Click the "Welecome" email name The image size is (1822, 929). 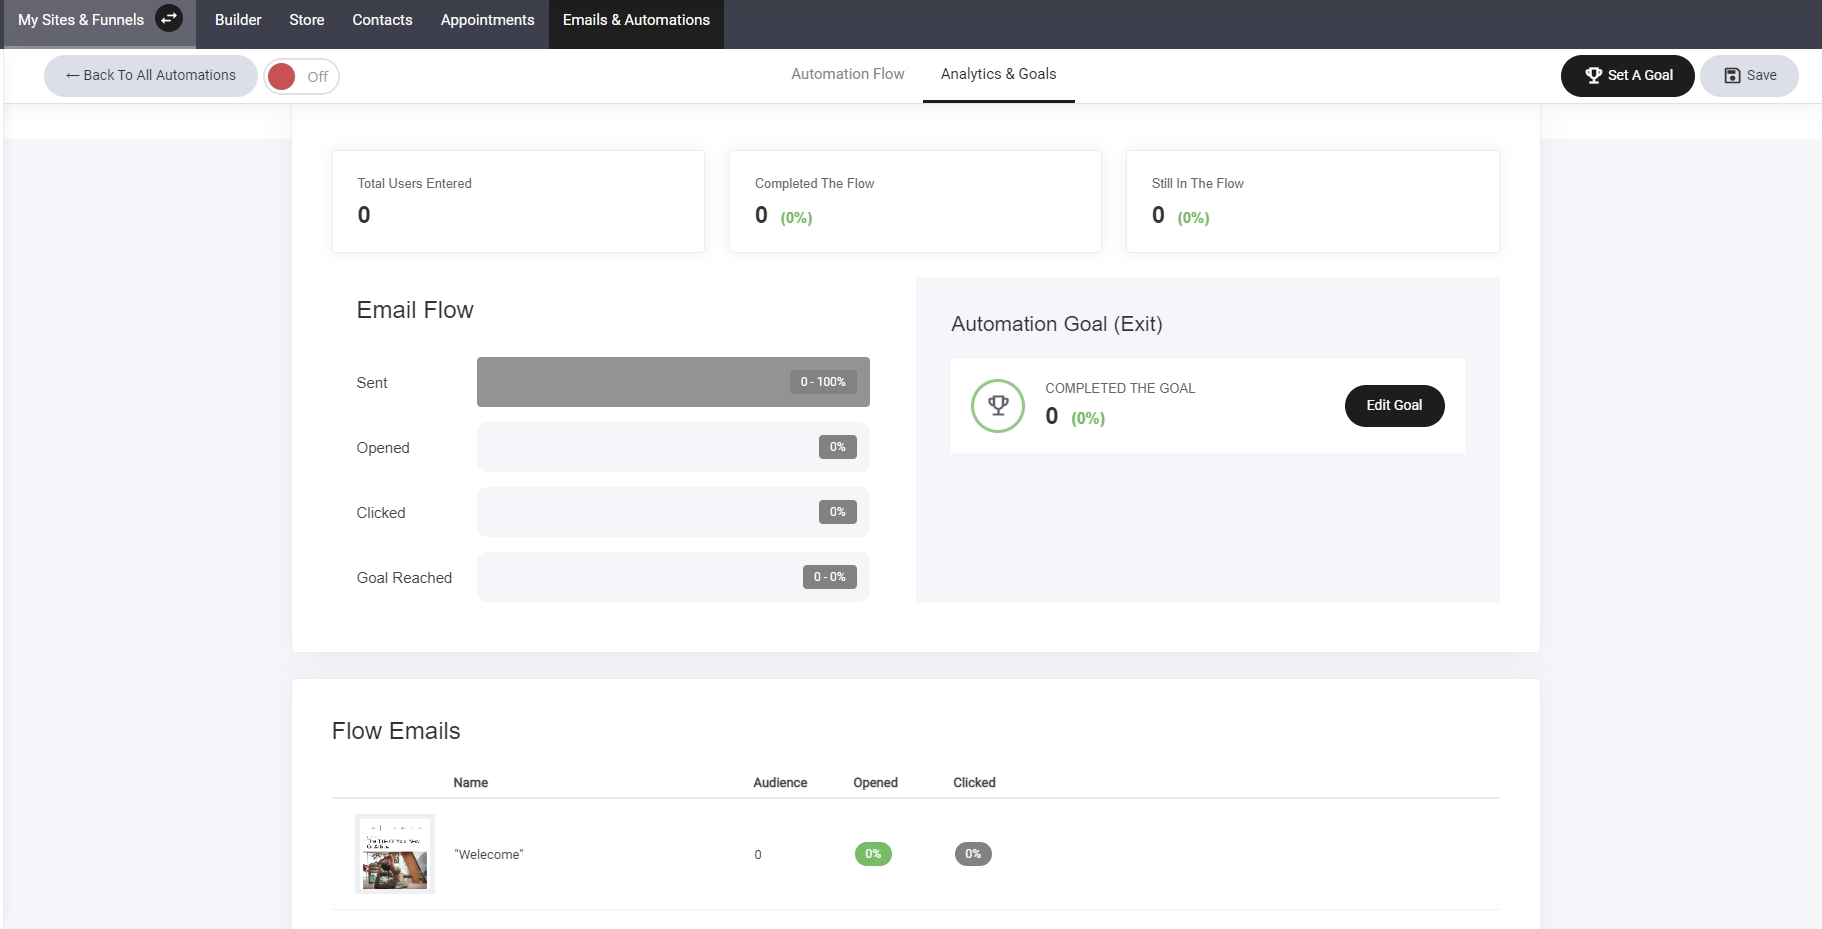(x=489, y=855)
